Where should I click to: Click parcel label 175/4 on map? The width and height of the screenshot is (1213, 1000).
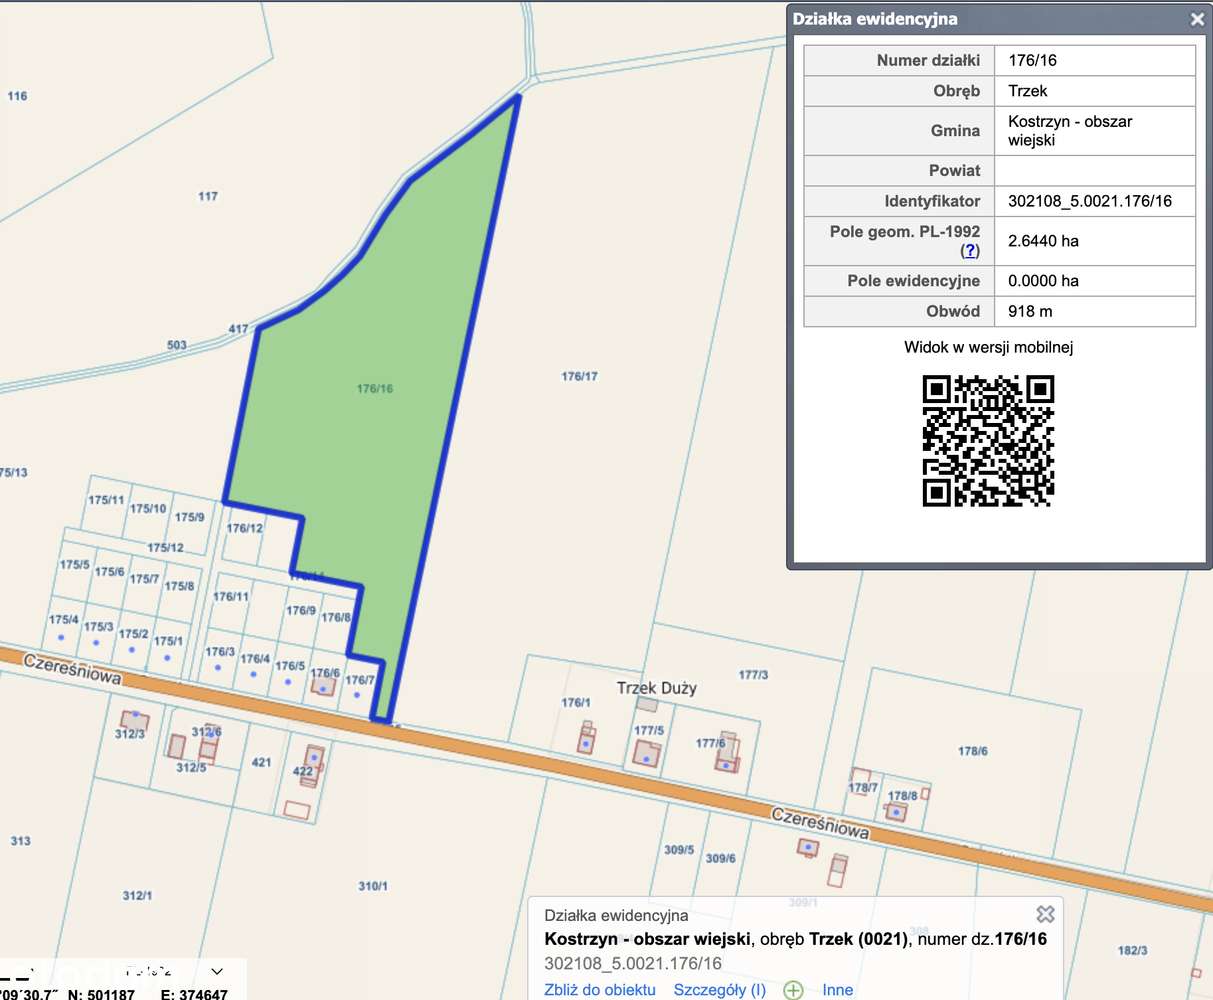[64, 620]
